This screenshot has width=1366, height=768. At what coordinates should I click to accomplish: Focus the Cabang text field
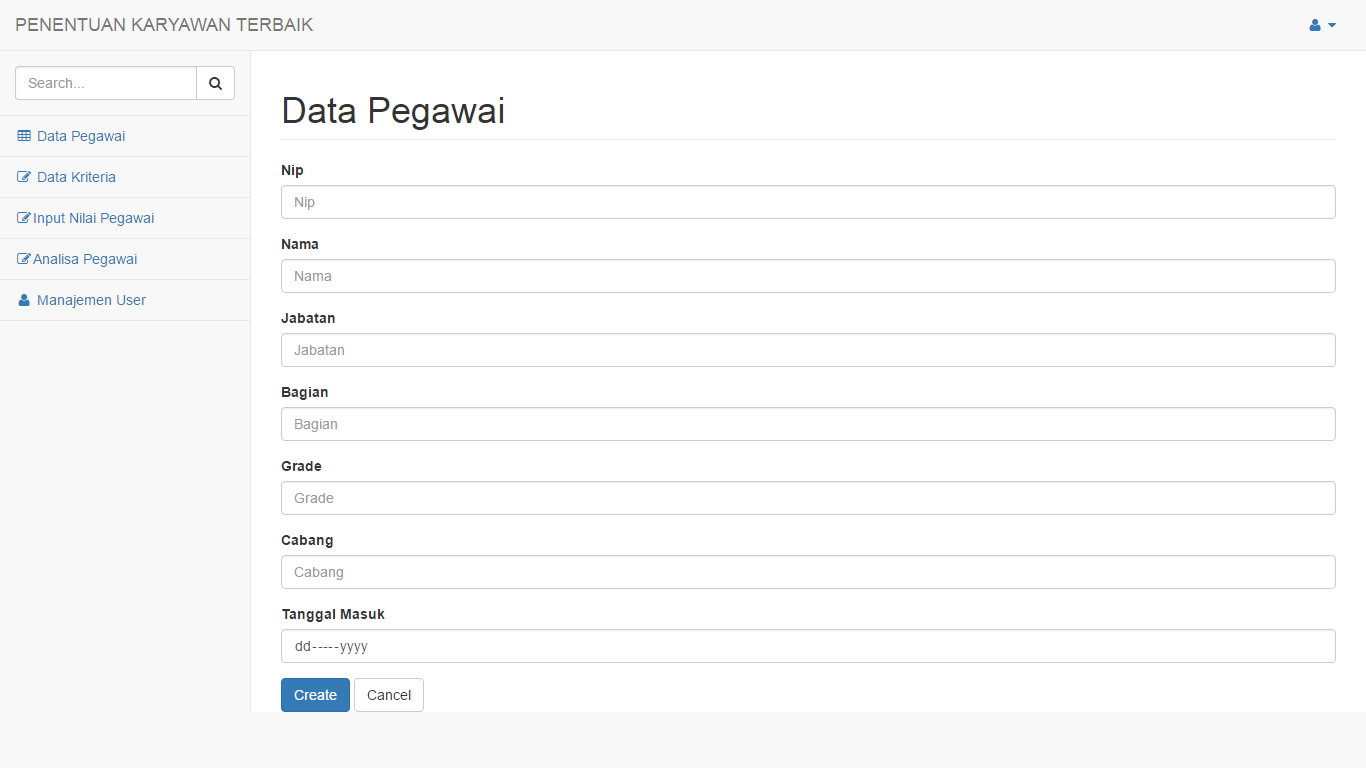[808, 572]
